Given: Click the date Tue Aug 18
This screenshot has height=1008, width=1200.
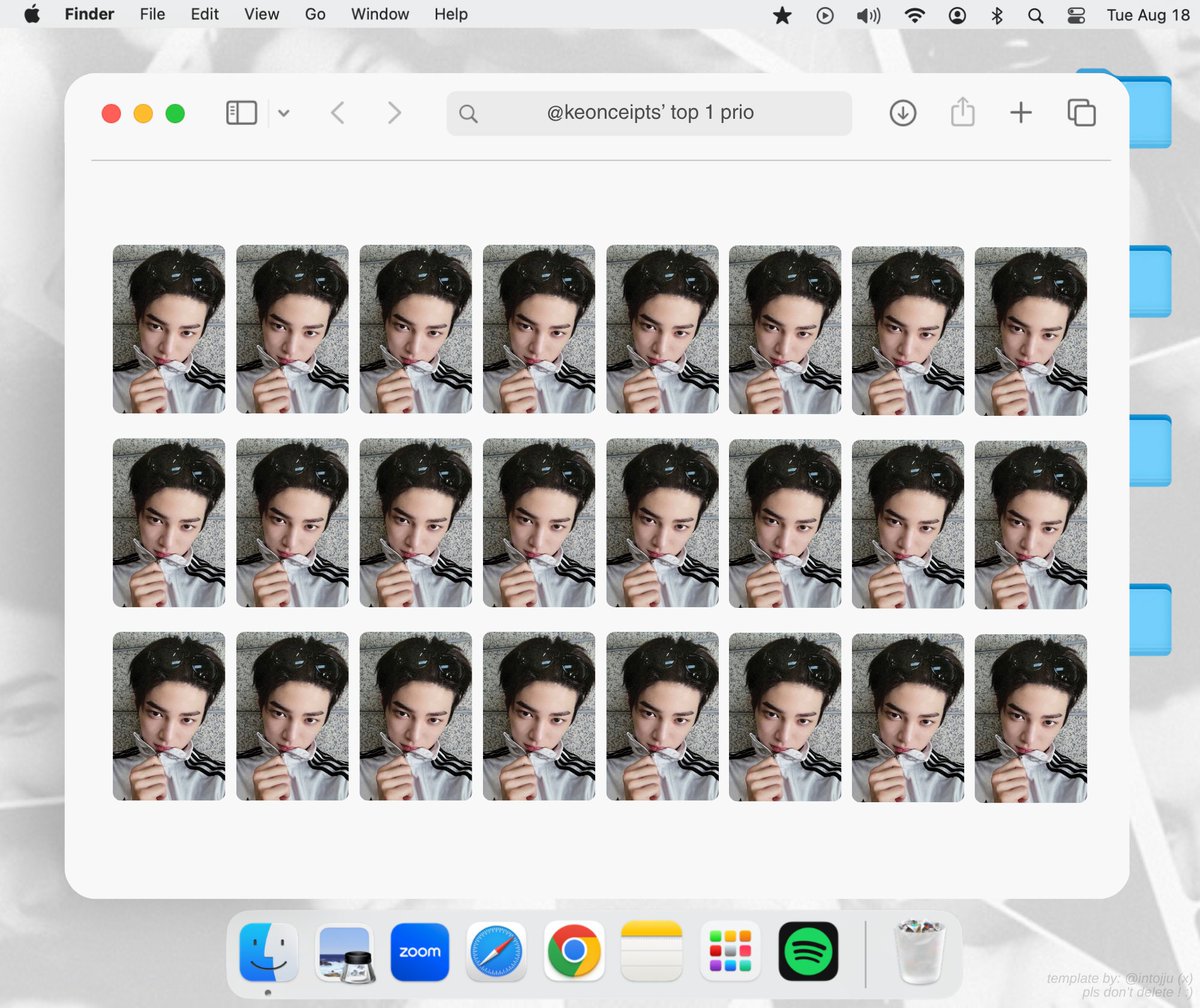Looking at the screenshot, I should pos(1148,15).
